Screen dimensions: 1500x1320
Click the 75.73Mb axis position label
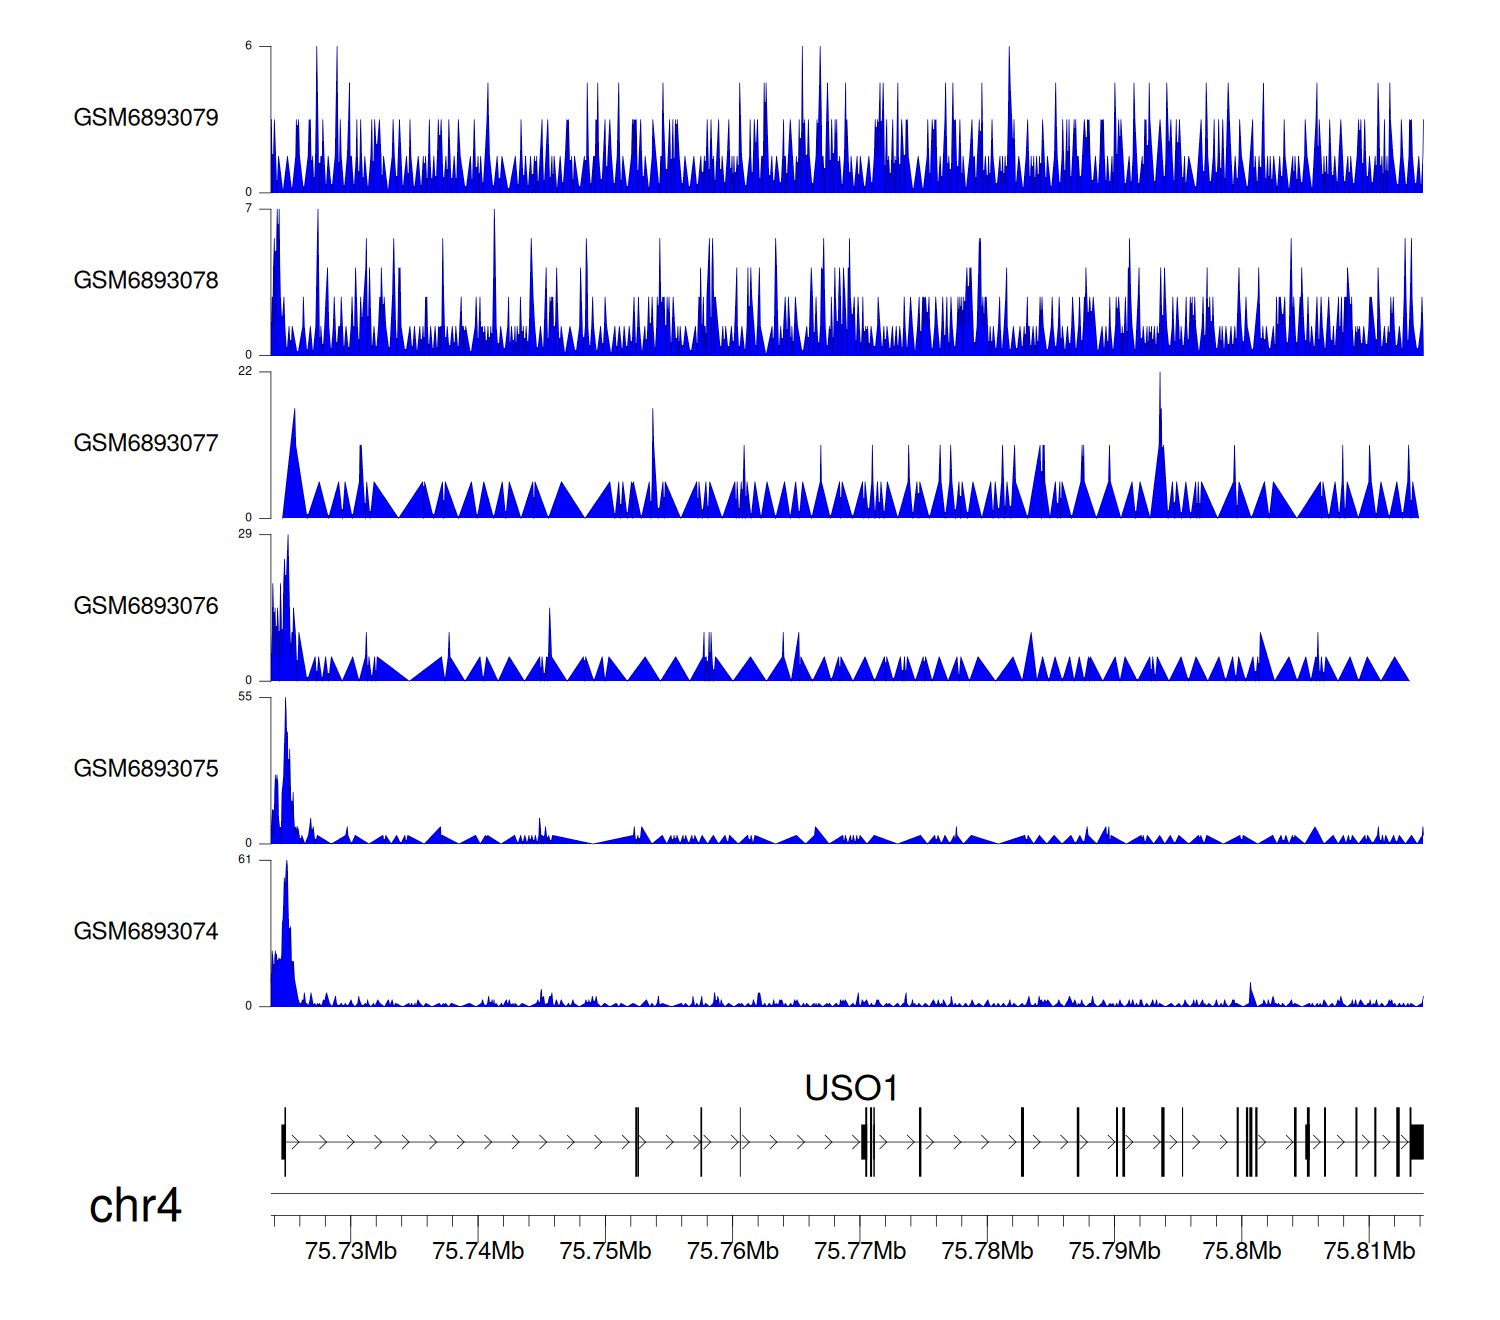click(x=351, y=1251)
